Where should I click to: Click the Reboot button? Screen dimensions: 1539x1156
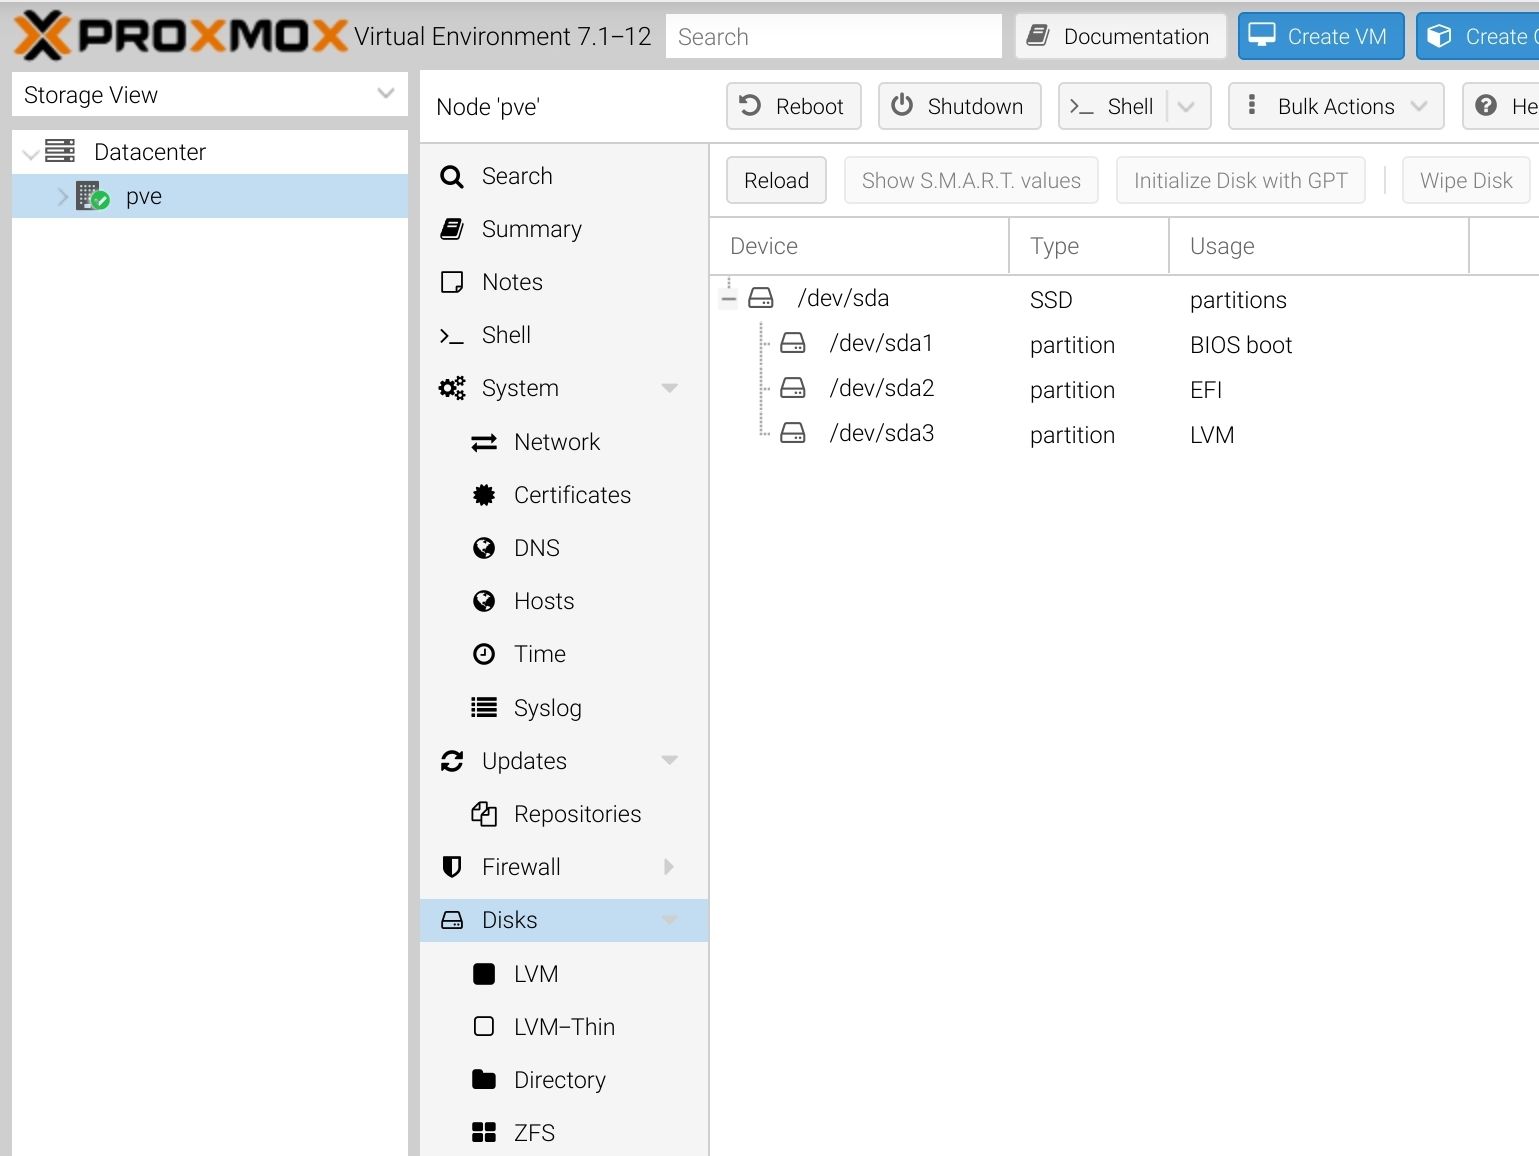(x=794, y=106)
